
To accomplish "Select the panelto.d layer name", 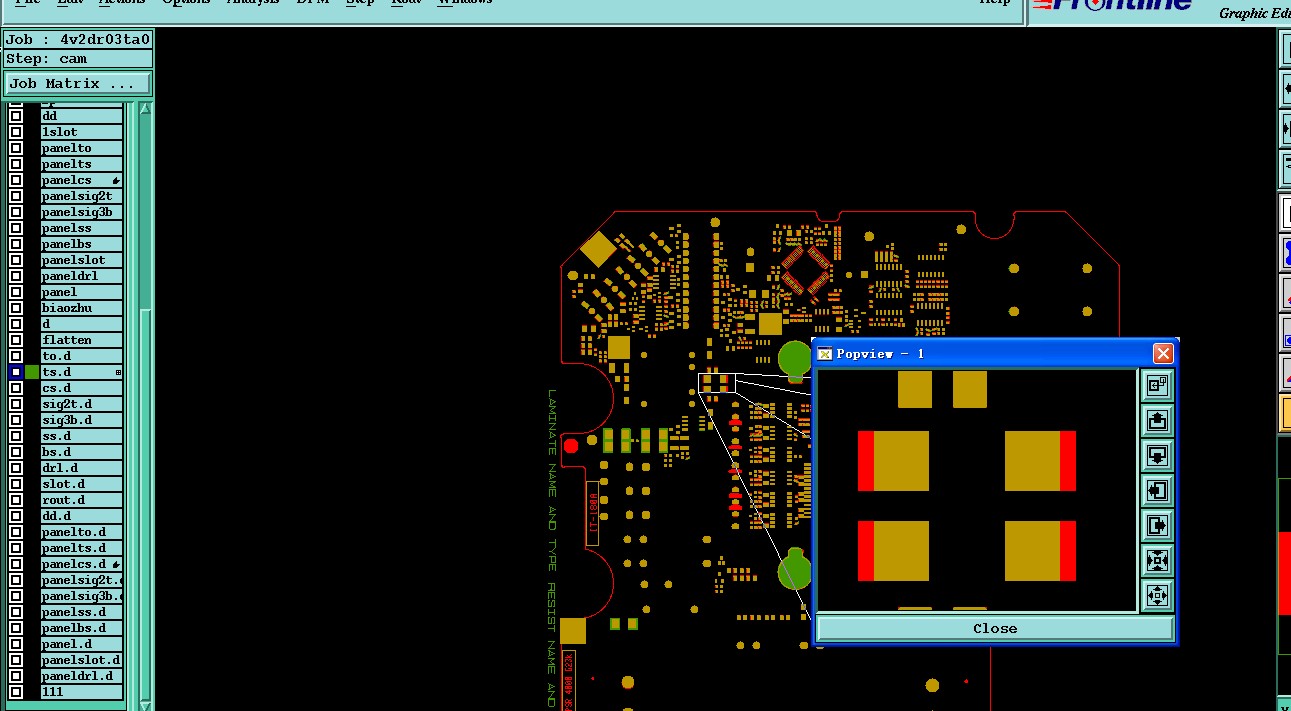I will 82,532.
